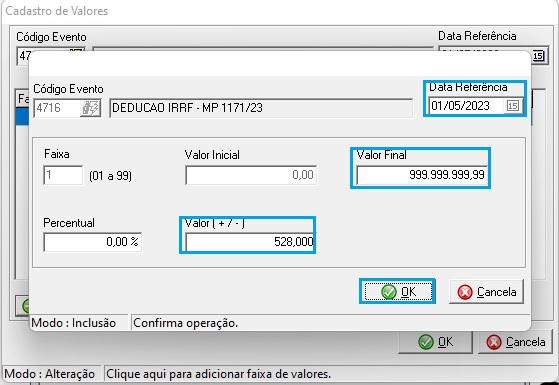Click OK in the Cadastro de Valores window
This screenshot has width=559, height=385.
click(x=436, y=342)
